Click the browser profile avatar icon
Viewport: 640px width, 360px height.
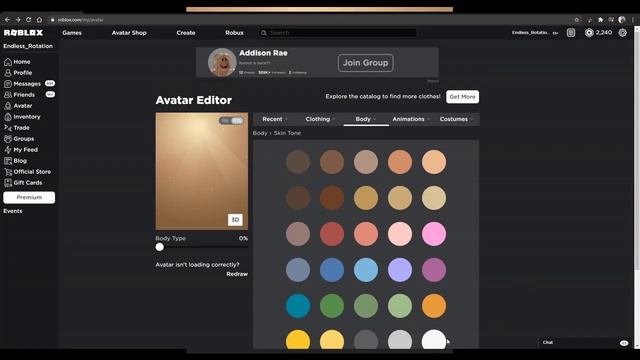coord(622,20)
